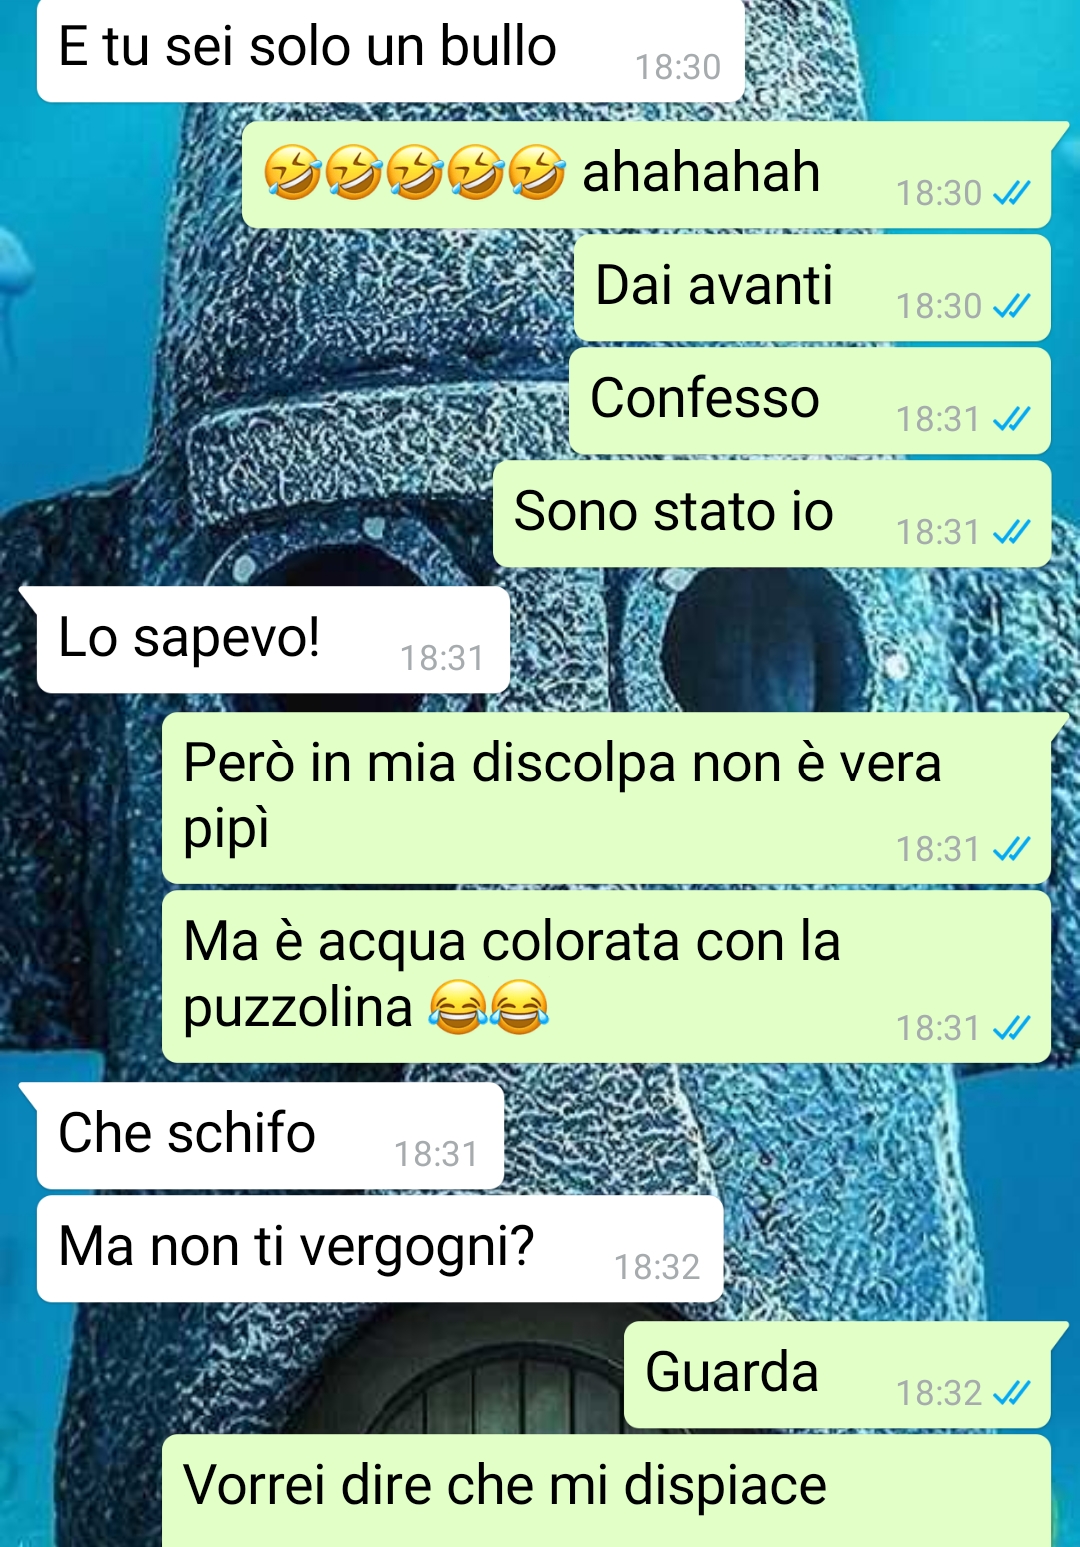The image size is (1080, 1547).
Task: Tap the read ticks on 'non è vera pipì' message
Action: pos(1011,849)
